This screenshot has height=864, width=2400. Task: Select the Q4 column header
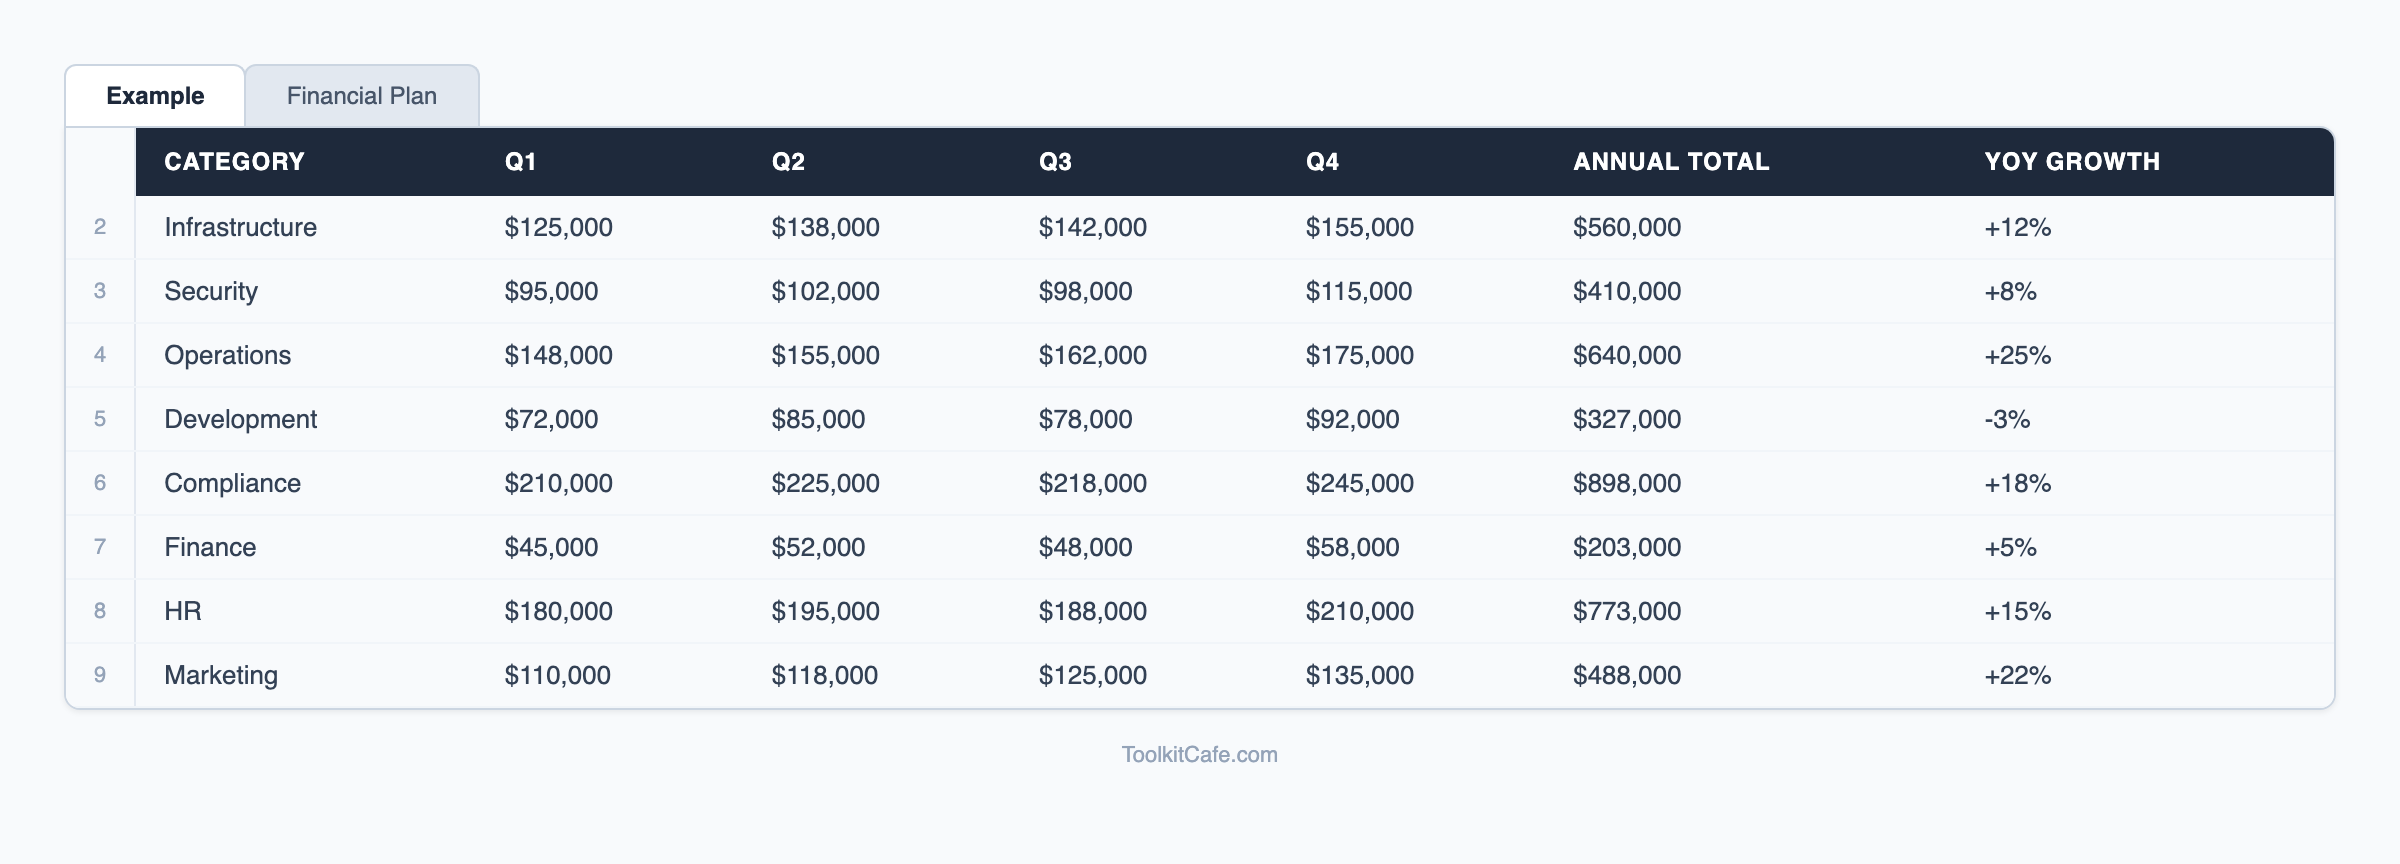[x=1322, y=162]
